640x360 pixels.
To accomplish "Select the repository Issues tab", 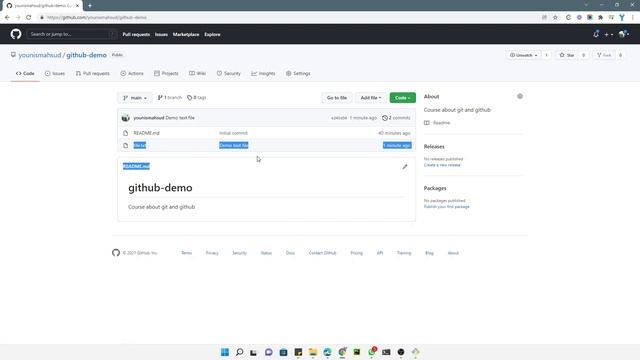I will tap(55, 73).
